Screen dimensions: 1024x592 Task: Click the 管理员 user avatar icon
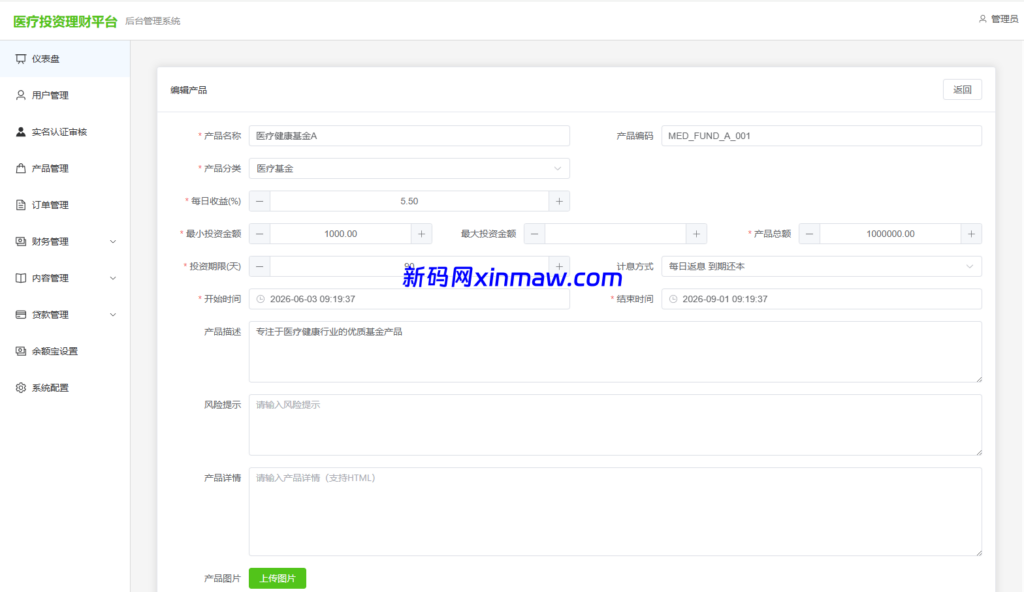tap(982, 19)
